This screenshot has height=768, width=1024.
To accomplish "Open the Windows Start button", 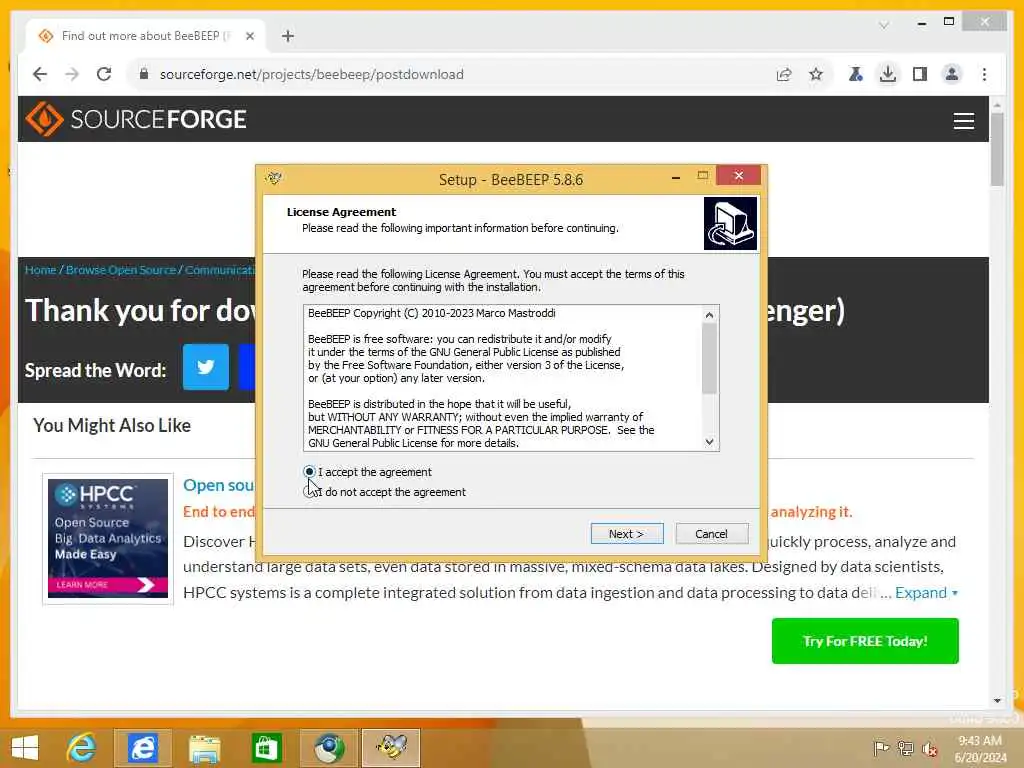I will point(25,748).
